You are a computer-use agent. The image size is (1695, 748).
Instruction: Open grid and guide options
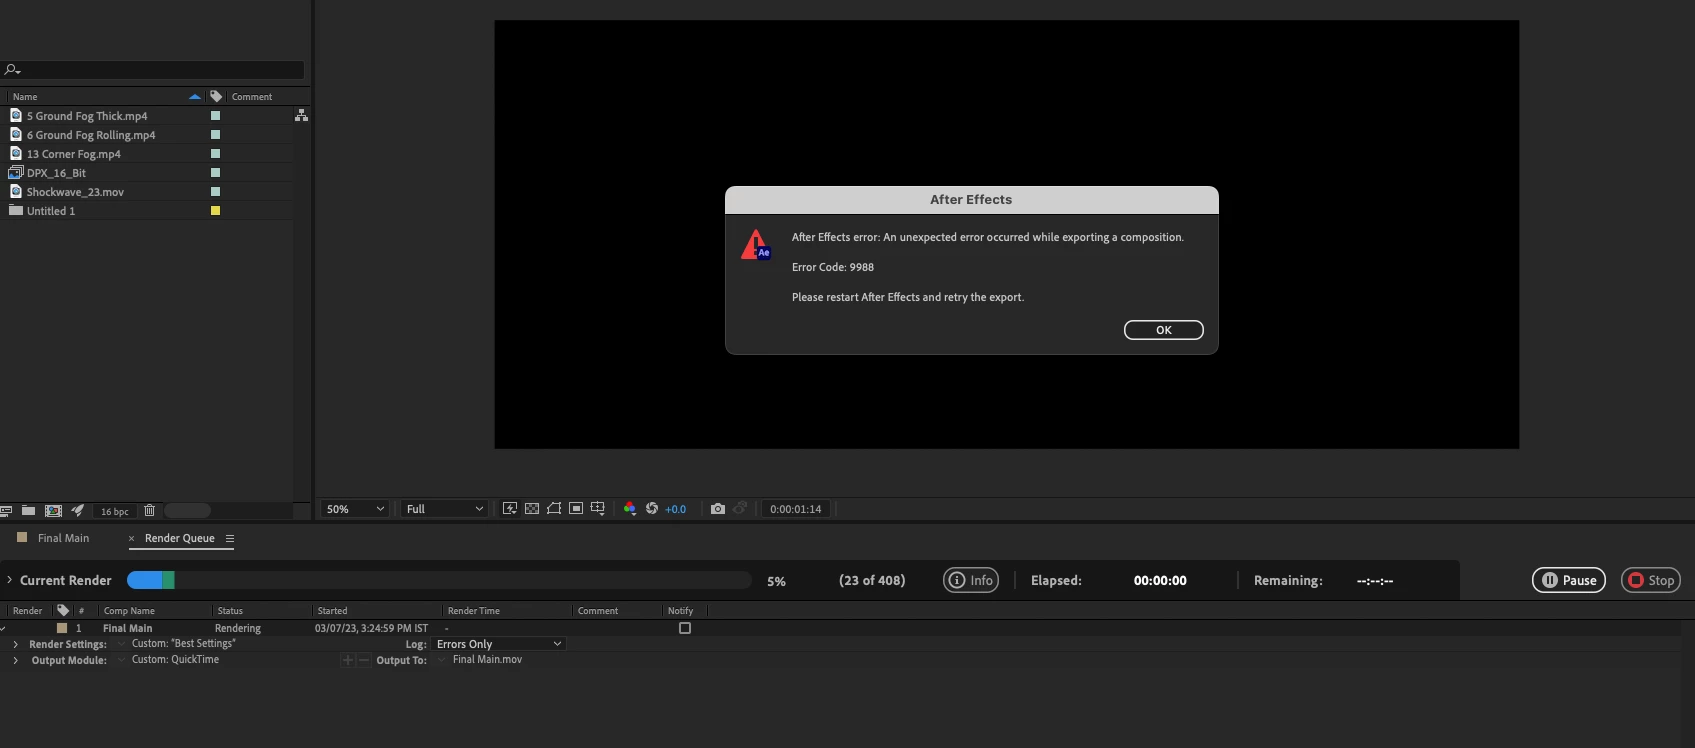pos(598,508)
